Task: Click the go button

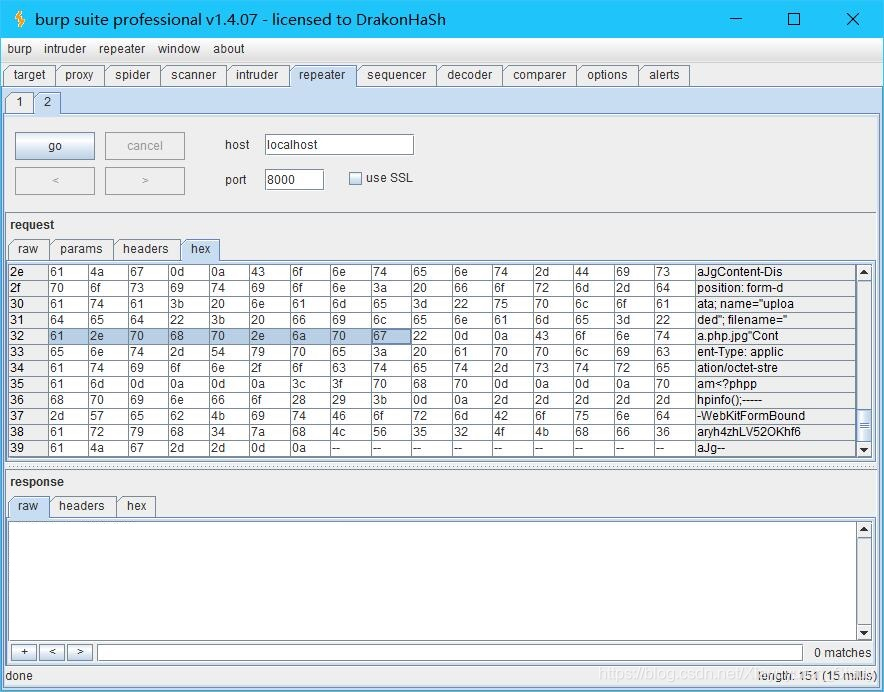Action: point(55,146)
